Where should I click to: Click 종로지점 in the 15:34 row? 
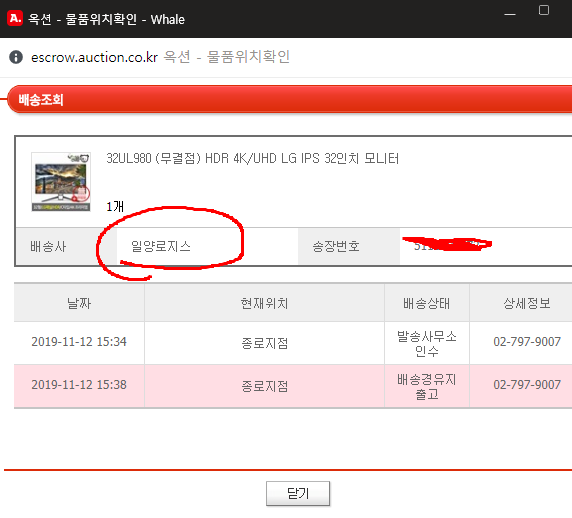coord(264,343)
